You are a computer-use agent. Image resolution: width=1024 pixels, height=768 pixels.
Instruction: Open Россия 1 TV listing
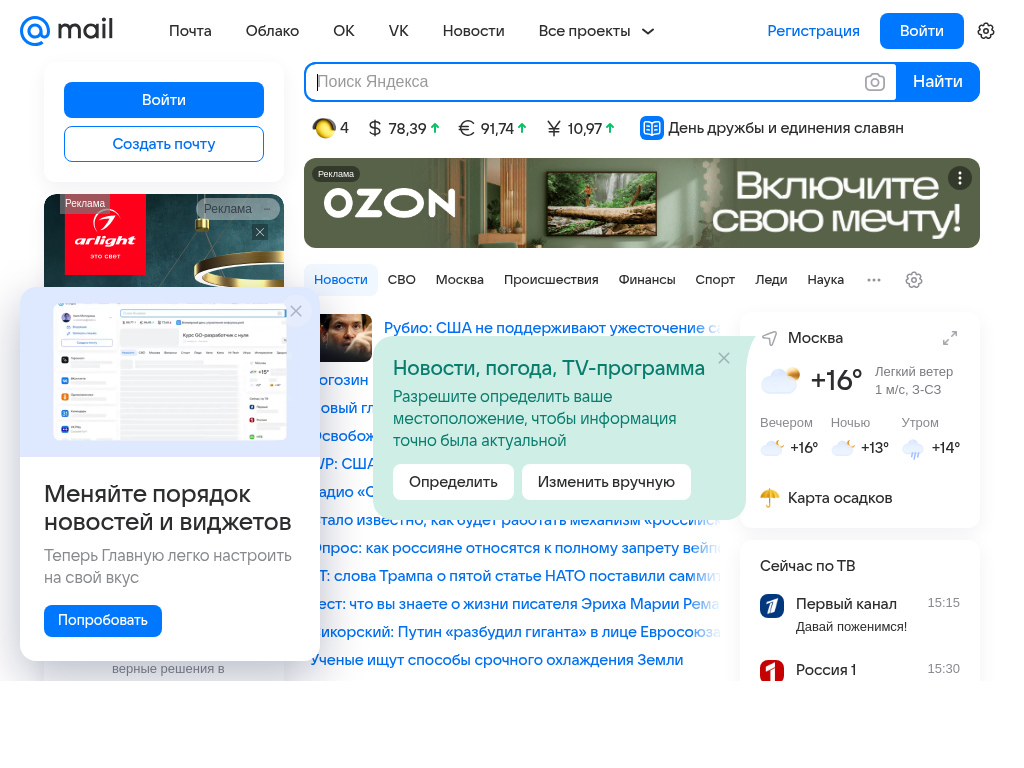click(859, 669)
